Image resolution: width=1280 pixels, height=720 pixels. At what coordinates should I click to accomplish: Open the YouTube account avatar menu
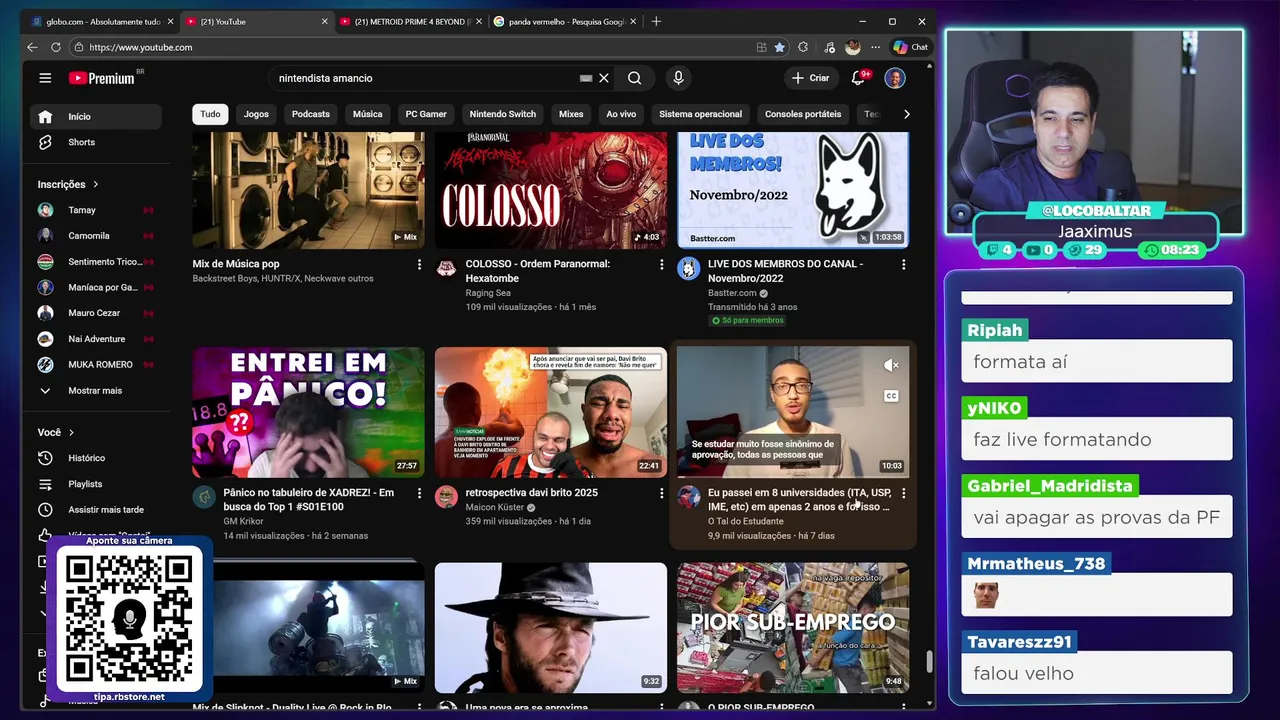(895, 78)
